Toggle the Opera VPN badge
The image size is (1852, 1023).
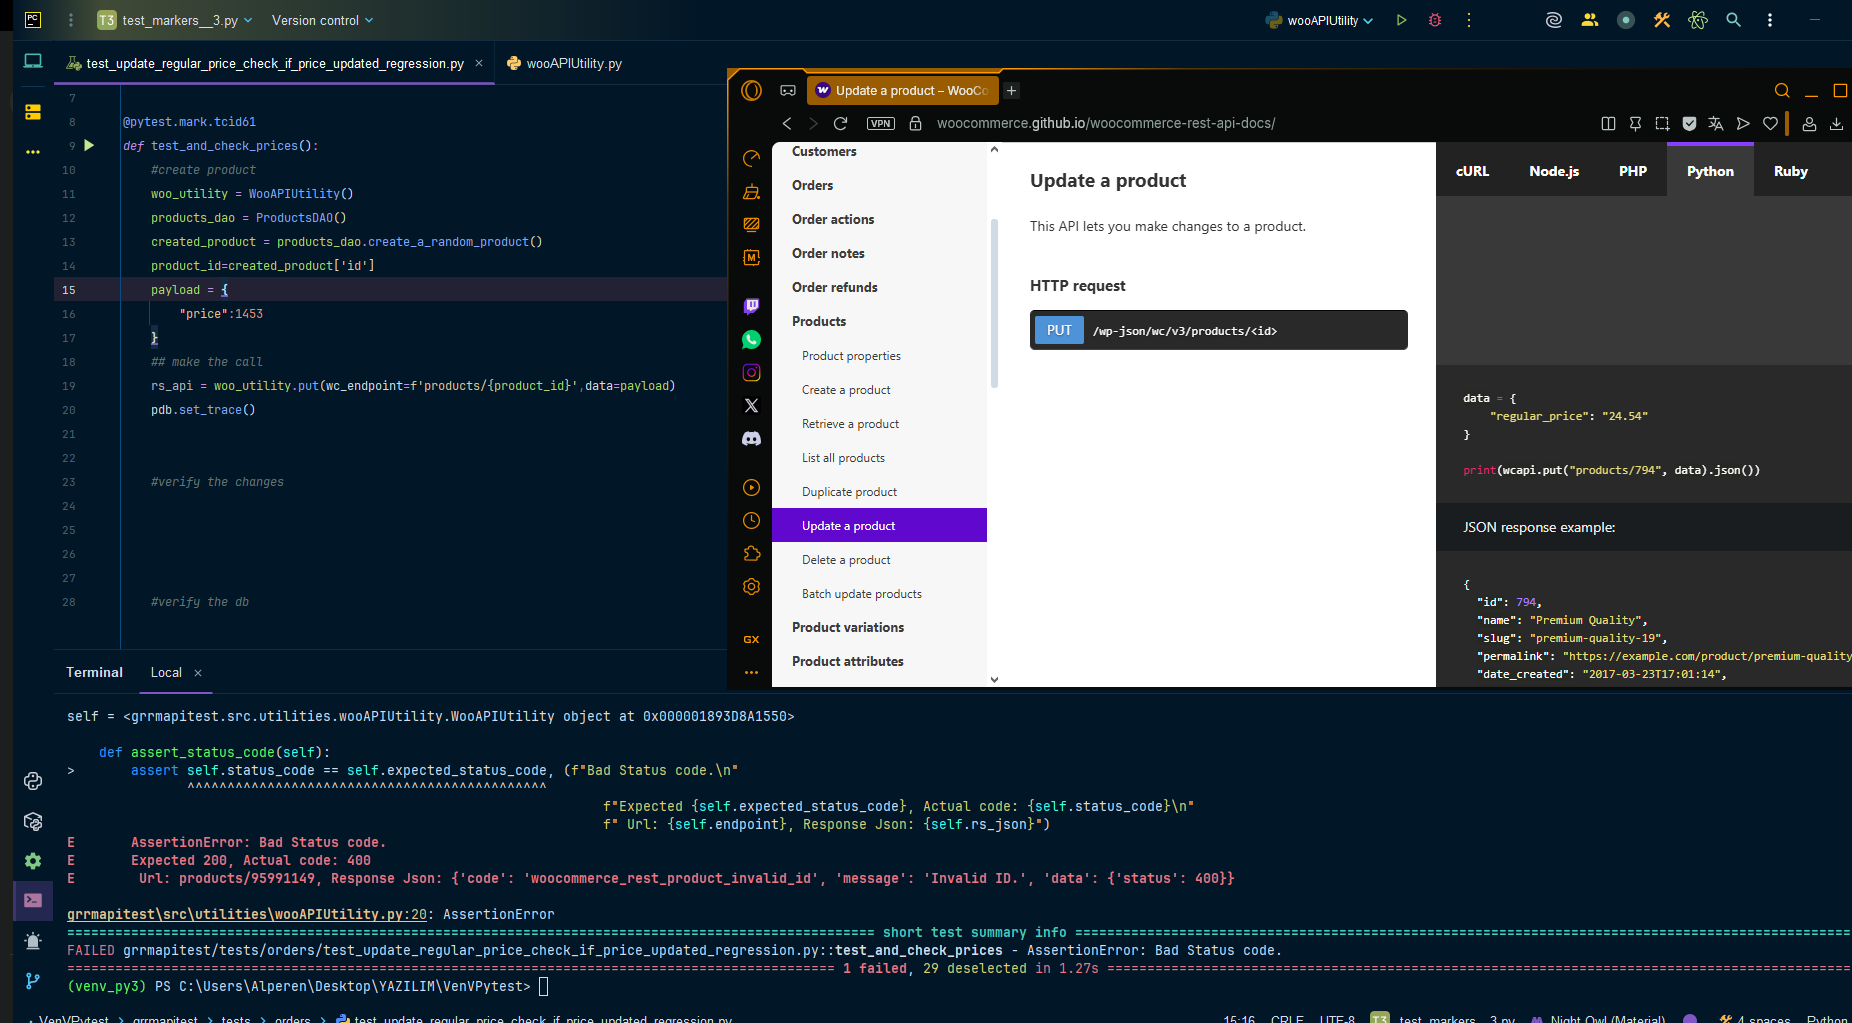point(881,123)
